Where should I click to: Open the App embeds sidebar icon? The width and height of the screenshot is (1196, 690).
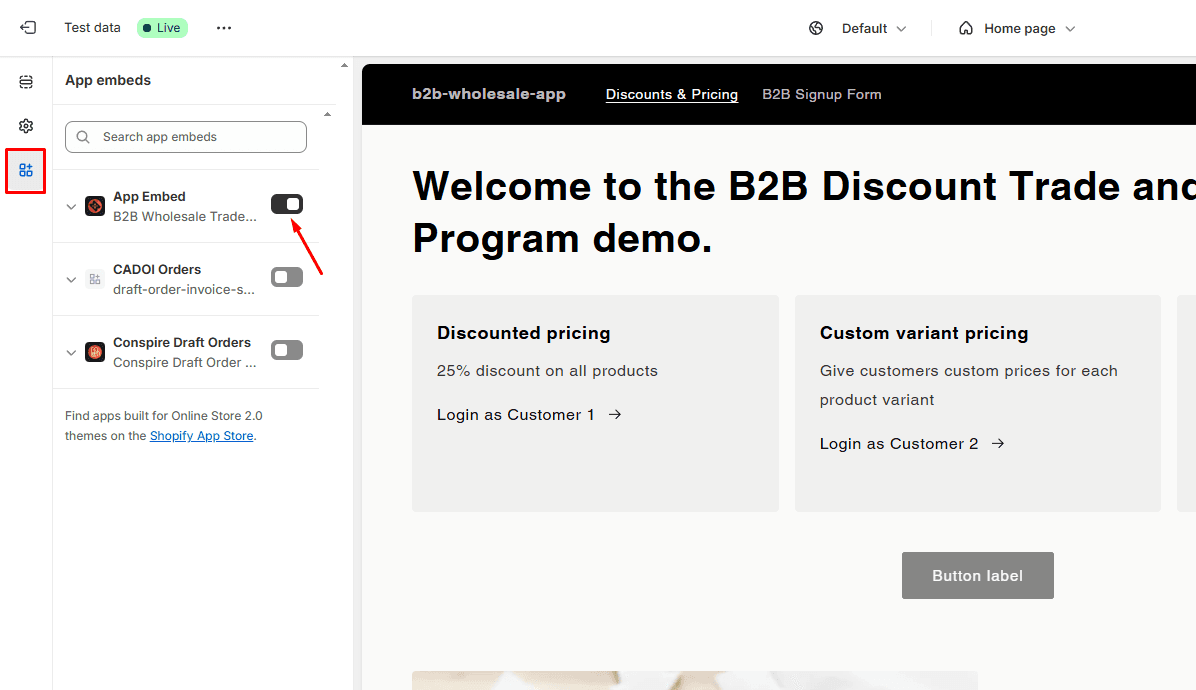click(x=26, y=170)
